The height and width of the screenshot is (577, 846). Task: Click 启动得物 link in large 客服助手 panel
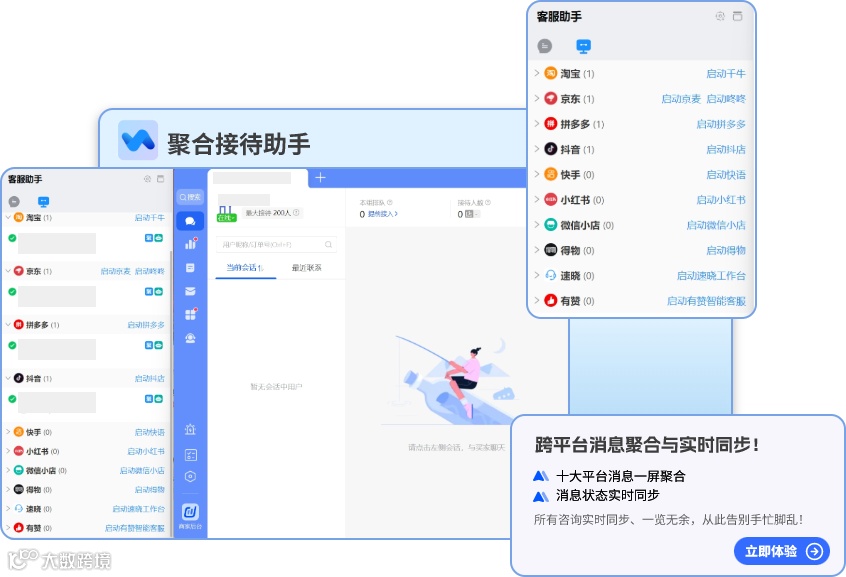726,250
